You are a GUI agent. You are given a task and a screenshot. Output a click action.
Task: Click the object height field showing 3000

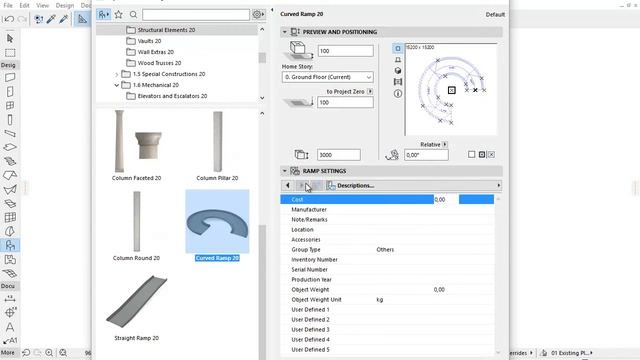[339, 155]
